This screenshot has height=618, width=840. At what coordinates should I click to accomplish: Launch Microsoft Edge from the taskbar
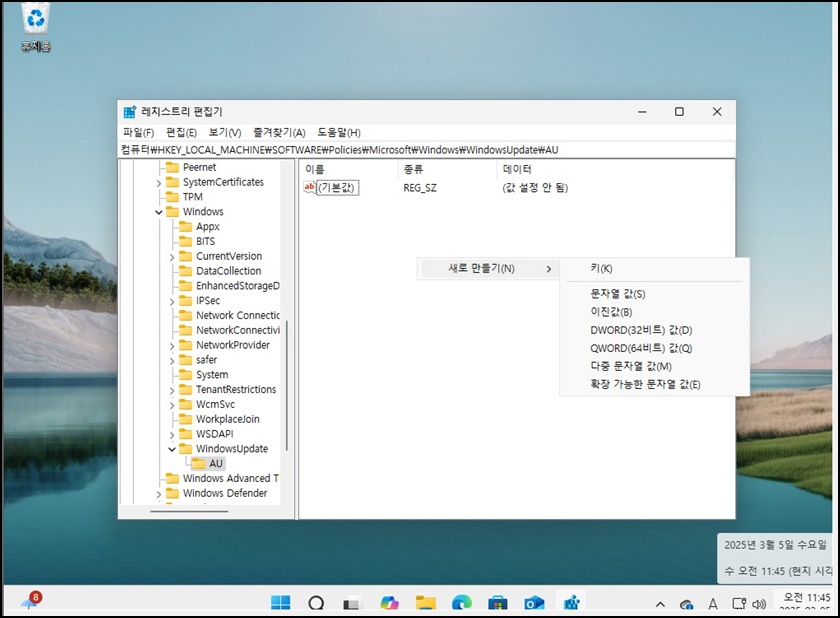coord(461,603)
